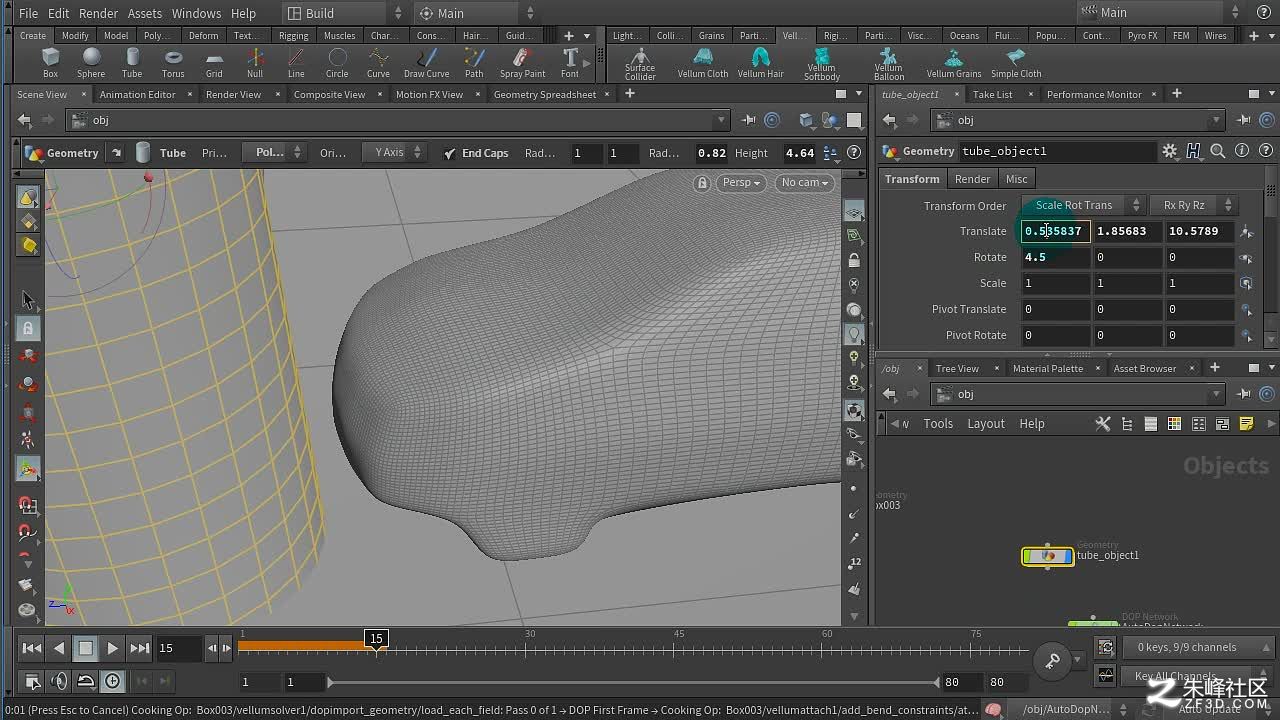Image resolution: width=1280 pixels, height=720 pixels.
Task: Click range slider bar below timeline
Action: point(632,682)
